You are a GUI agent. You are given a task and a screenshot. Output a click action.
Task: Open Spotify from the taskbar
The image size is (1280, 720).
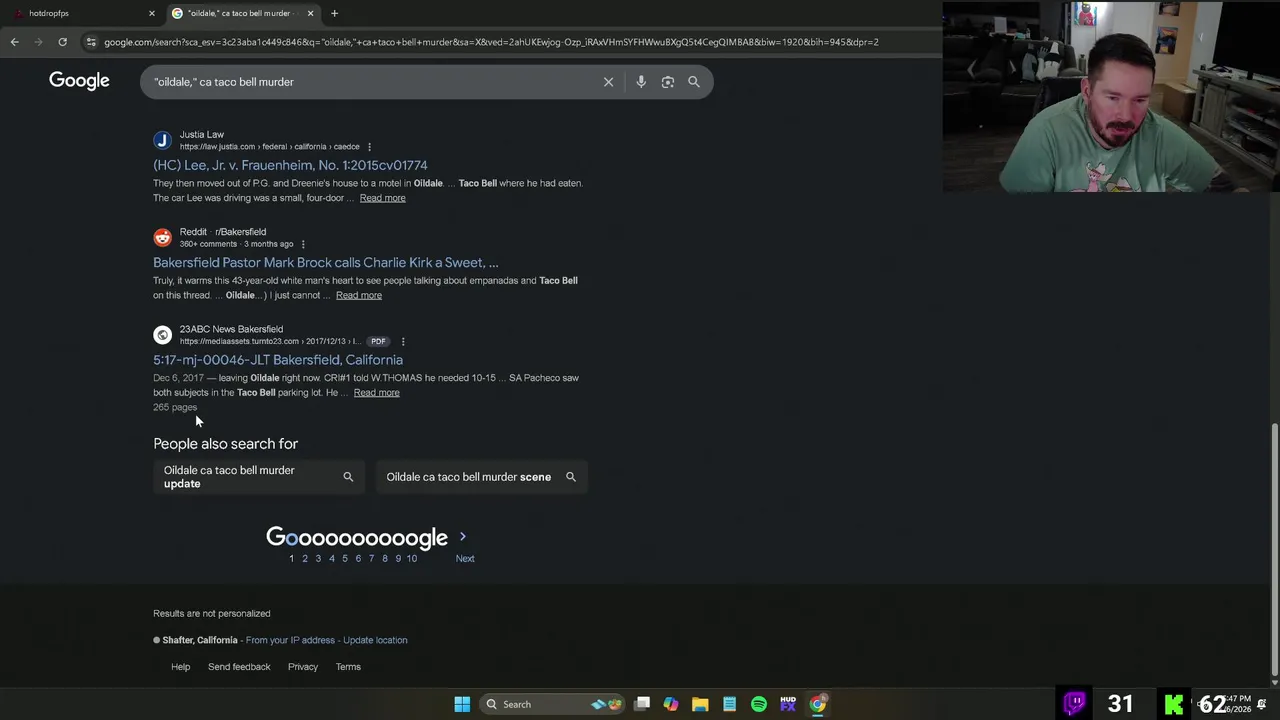pyautogui.click(x=759, y=704)
